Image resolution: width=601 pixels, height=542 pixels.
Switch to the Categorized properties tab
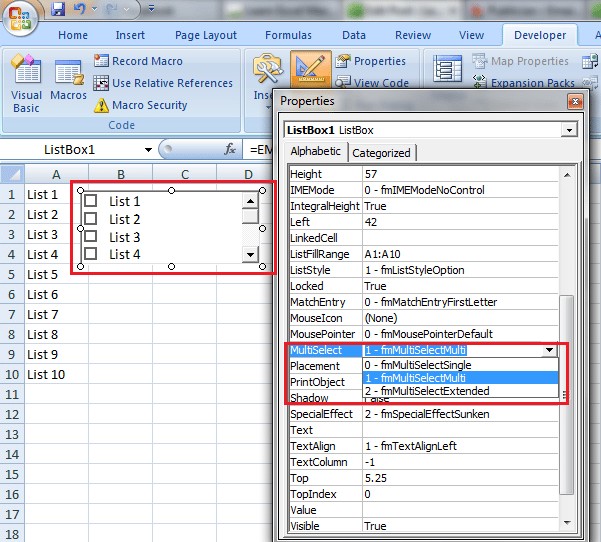point(381,153)
